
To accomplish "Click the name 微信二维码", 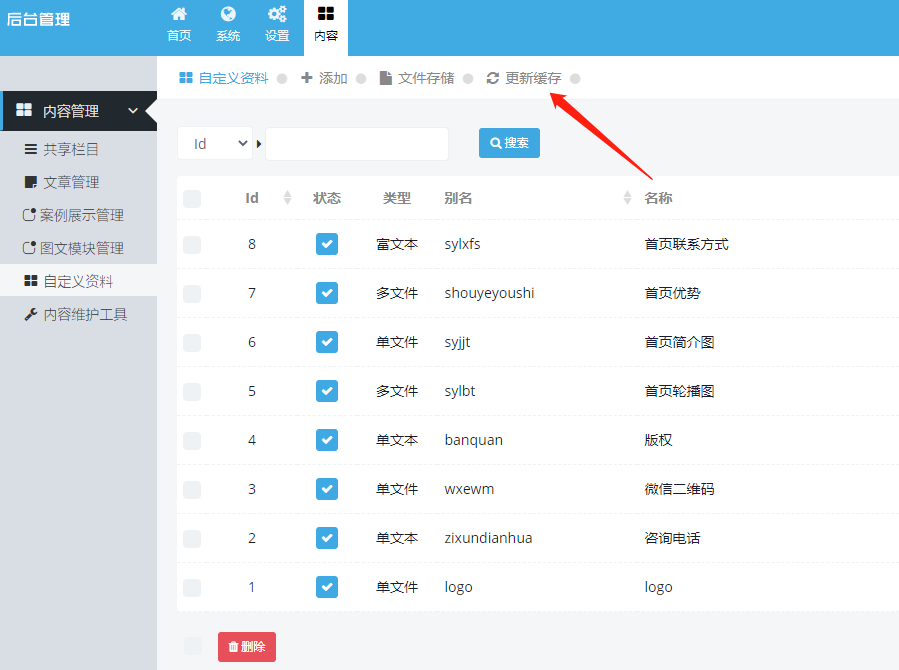I will point(679,489).
